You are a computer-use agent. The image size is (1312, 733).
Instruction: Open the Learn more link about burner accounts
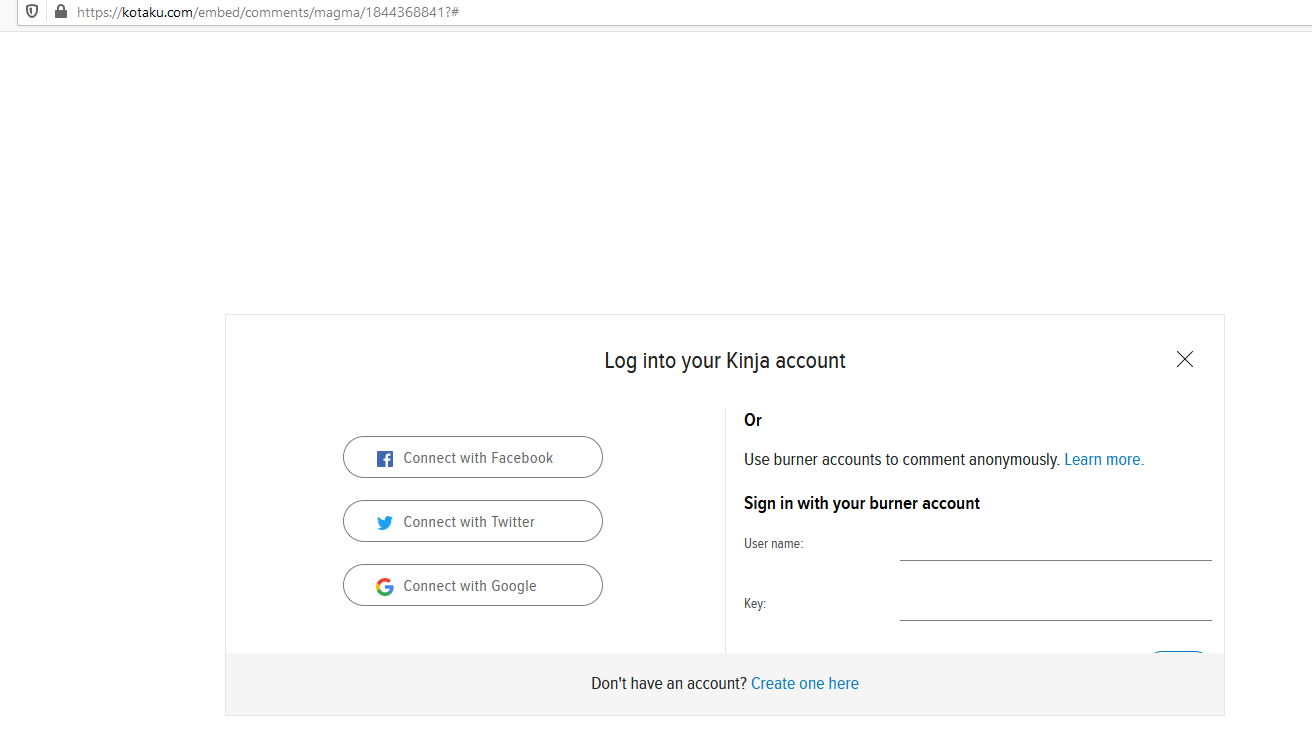tap(1102, 459)
